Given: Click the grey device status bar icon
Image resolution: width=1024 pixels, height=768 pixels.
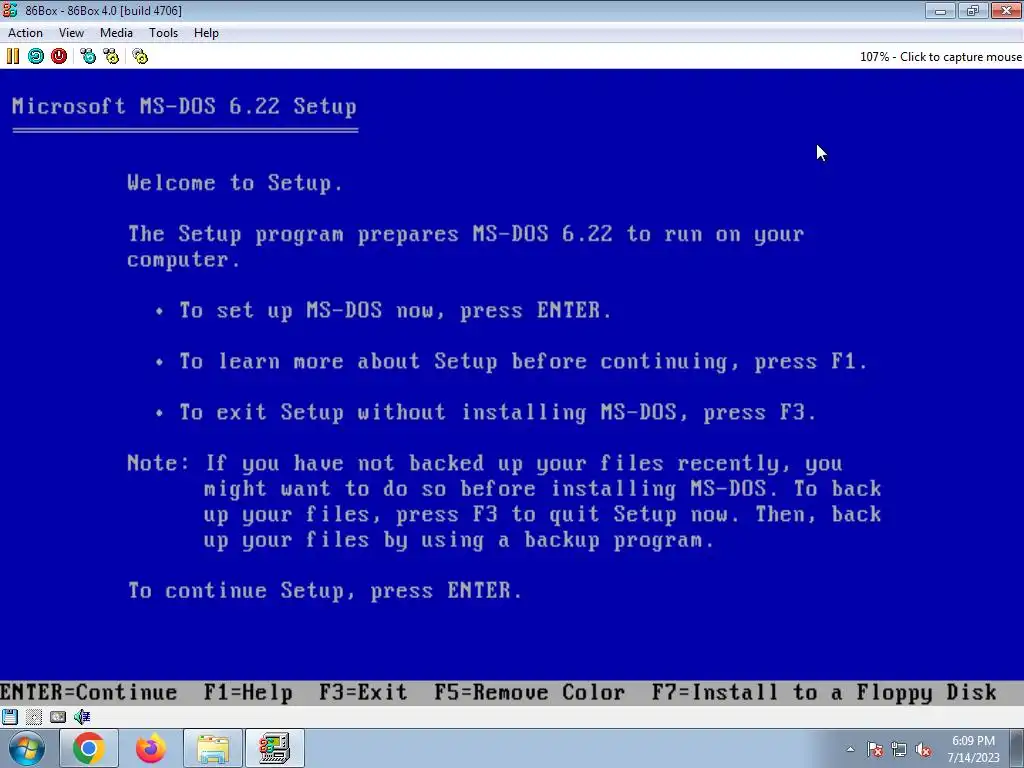Looking at the screenshot, I should click(x=58, y=717).
